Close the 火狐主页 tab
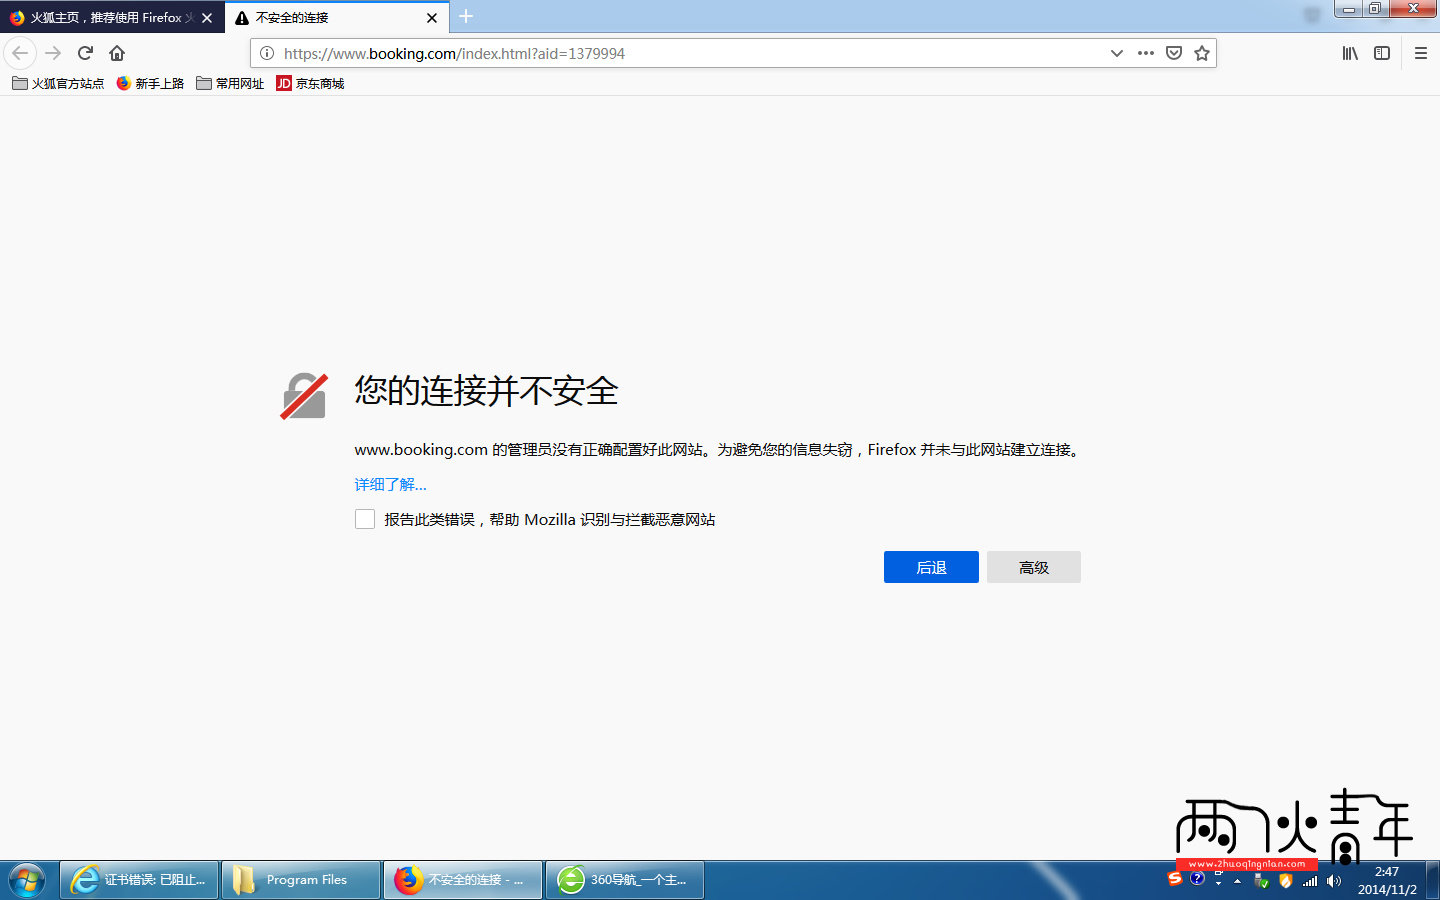1440x900 pixels. (x=207, y=18)
